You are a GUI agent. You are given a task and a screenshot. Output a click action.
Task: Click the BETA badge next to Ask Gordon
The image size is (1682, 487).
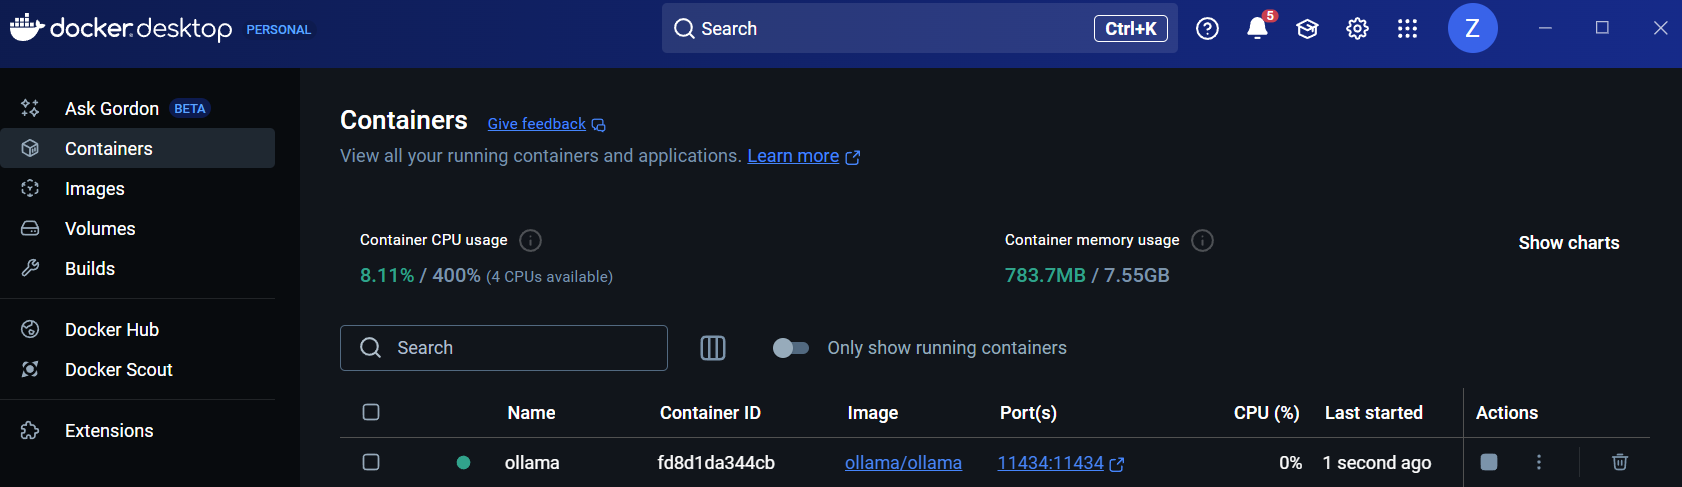click(189, 108)
